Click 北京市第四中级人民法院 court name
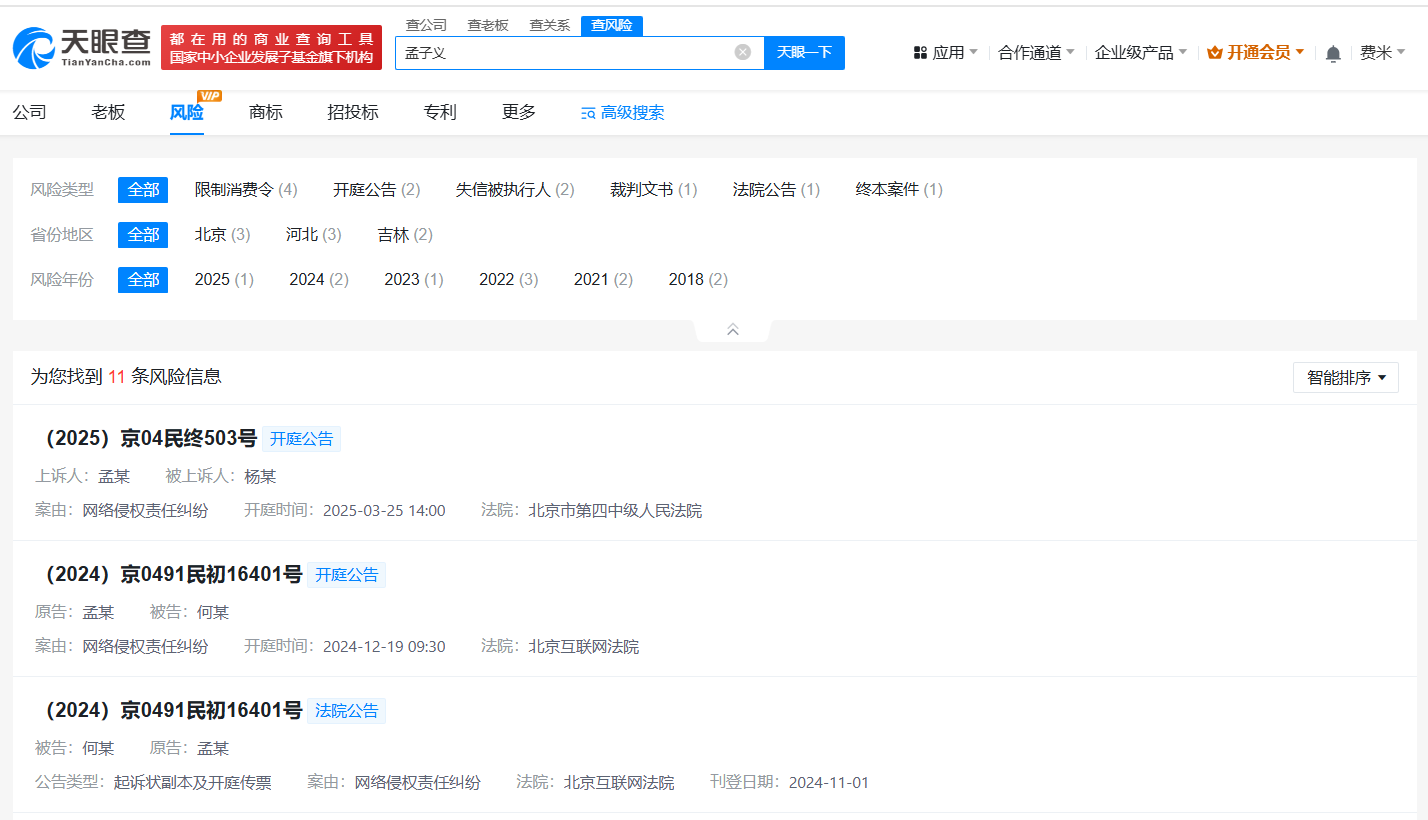 [615, 511]
